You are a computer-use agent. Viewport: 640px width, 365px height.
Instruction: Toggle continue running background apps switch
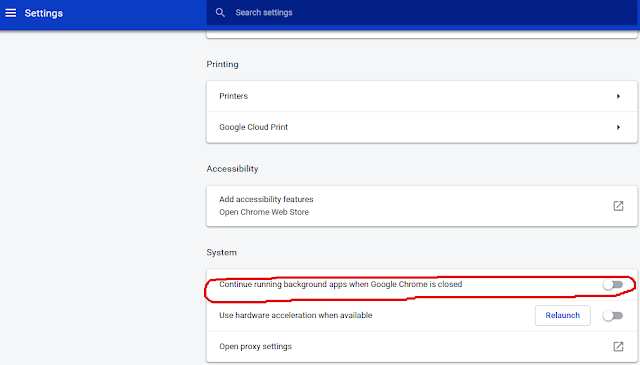(x=613, y=285)
